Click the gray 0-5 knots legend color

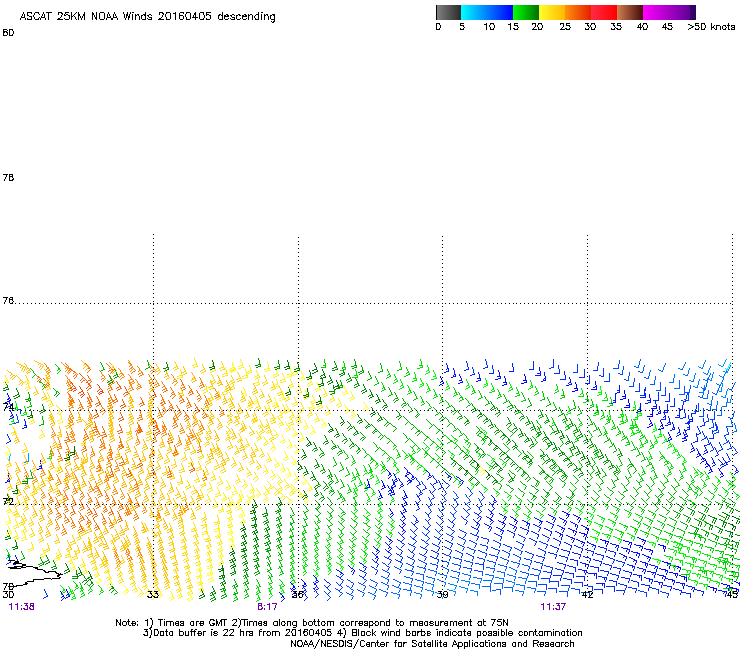pyautogui.click(x=448, y=12)
